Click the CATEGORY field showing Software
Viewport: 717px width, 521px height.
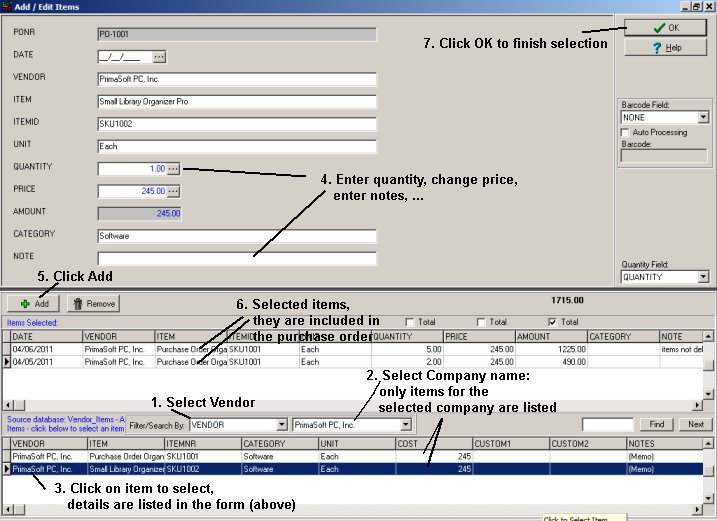237,236
